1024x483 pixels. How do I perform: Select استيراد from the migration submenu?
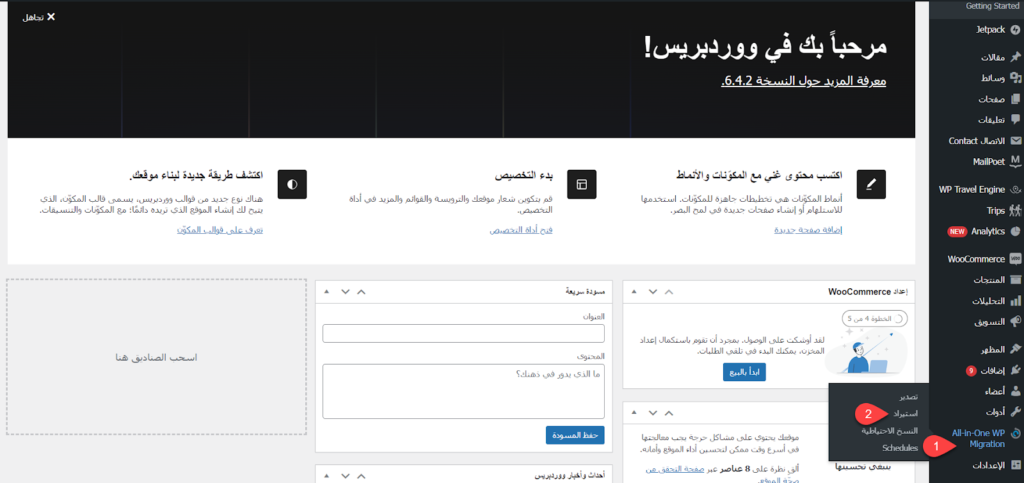coord(906,414)
